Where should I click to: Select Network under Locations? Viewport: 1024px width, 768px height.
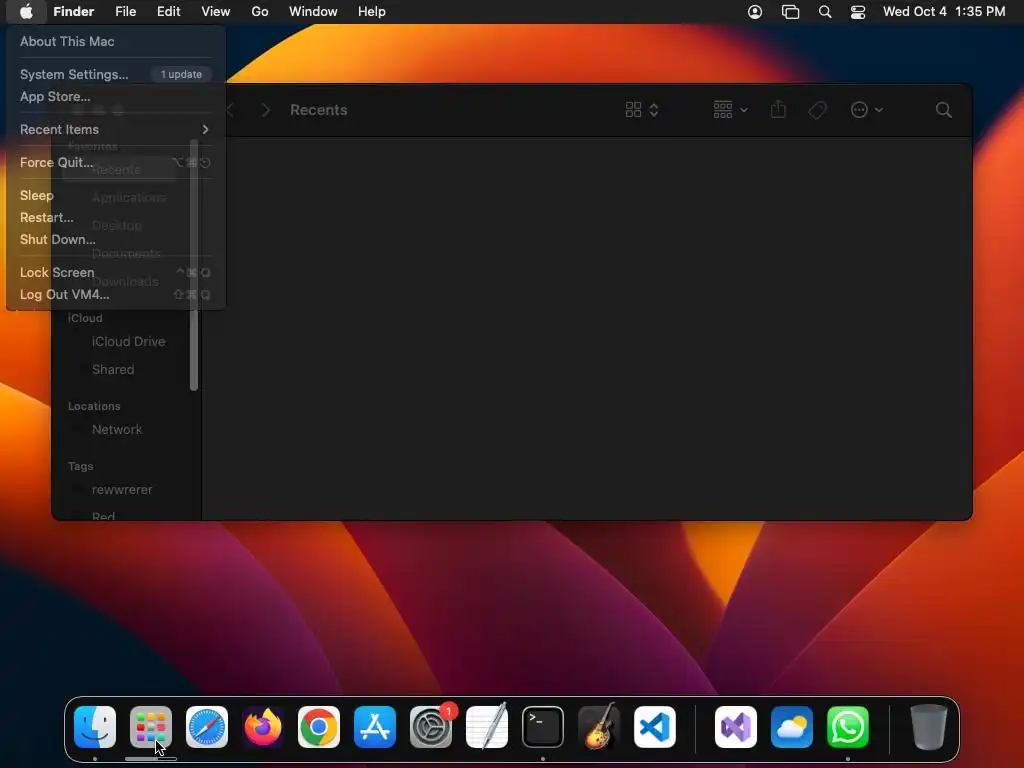tap(117, 430)
